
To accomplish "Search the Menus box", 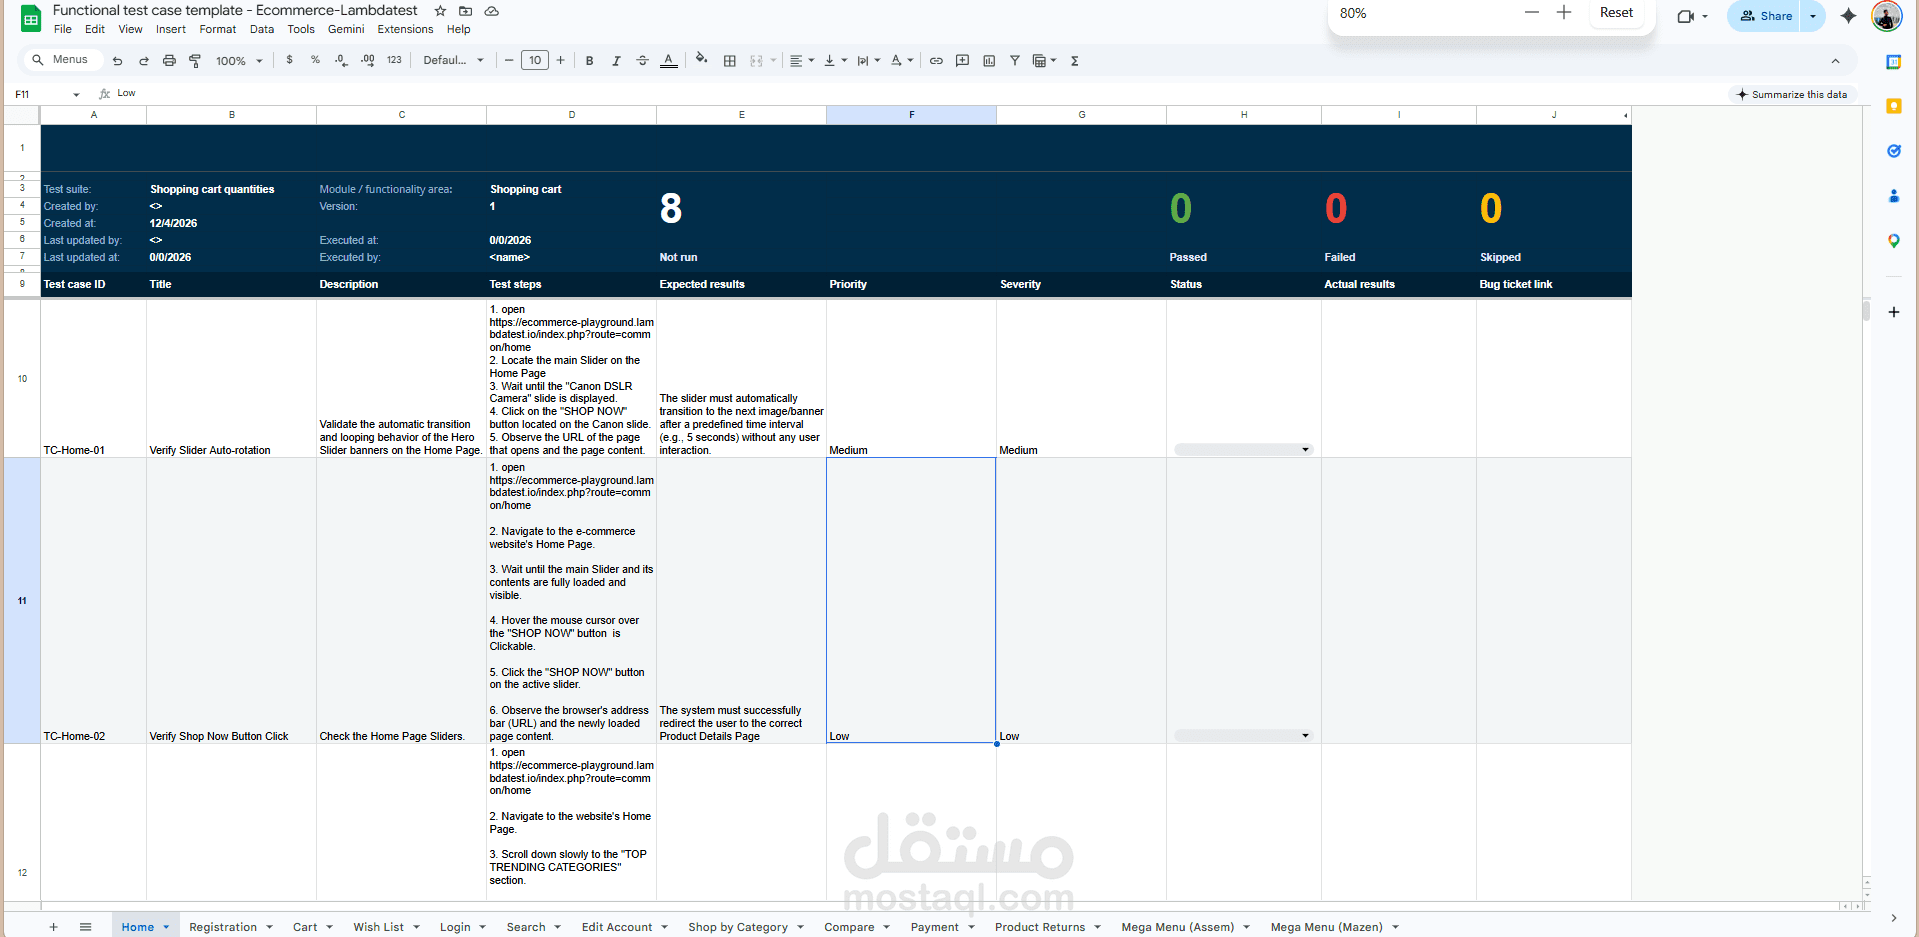I will (62, 60).
